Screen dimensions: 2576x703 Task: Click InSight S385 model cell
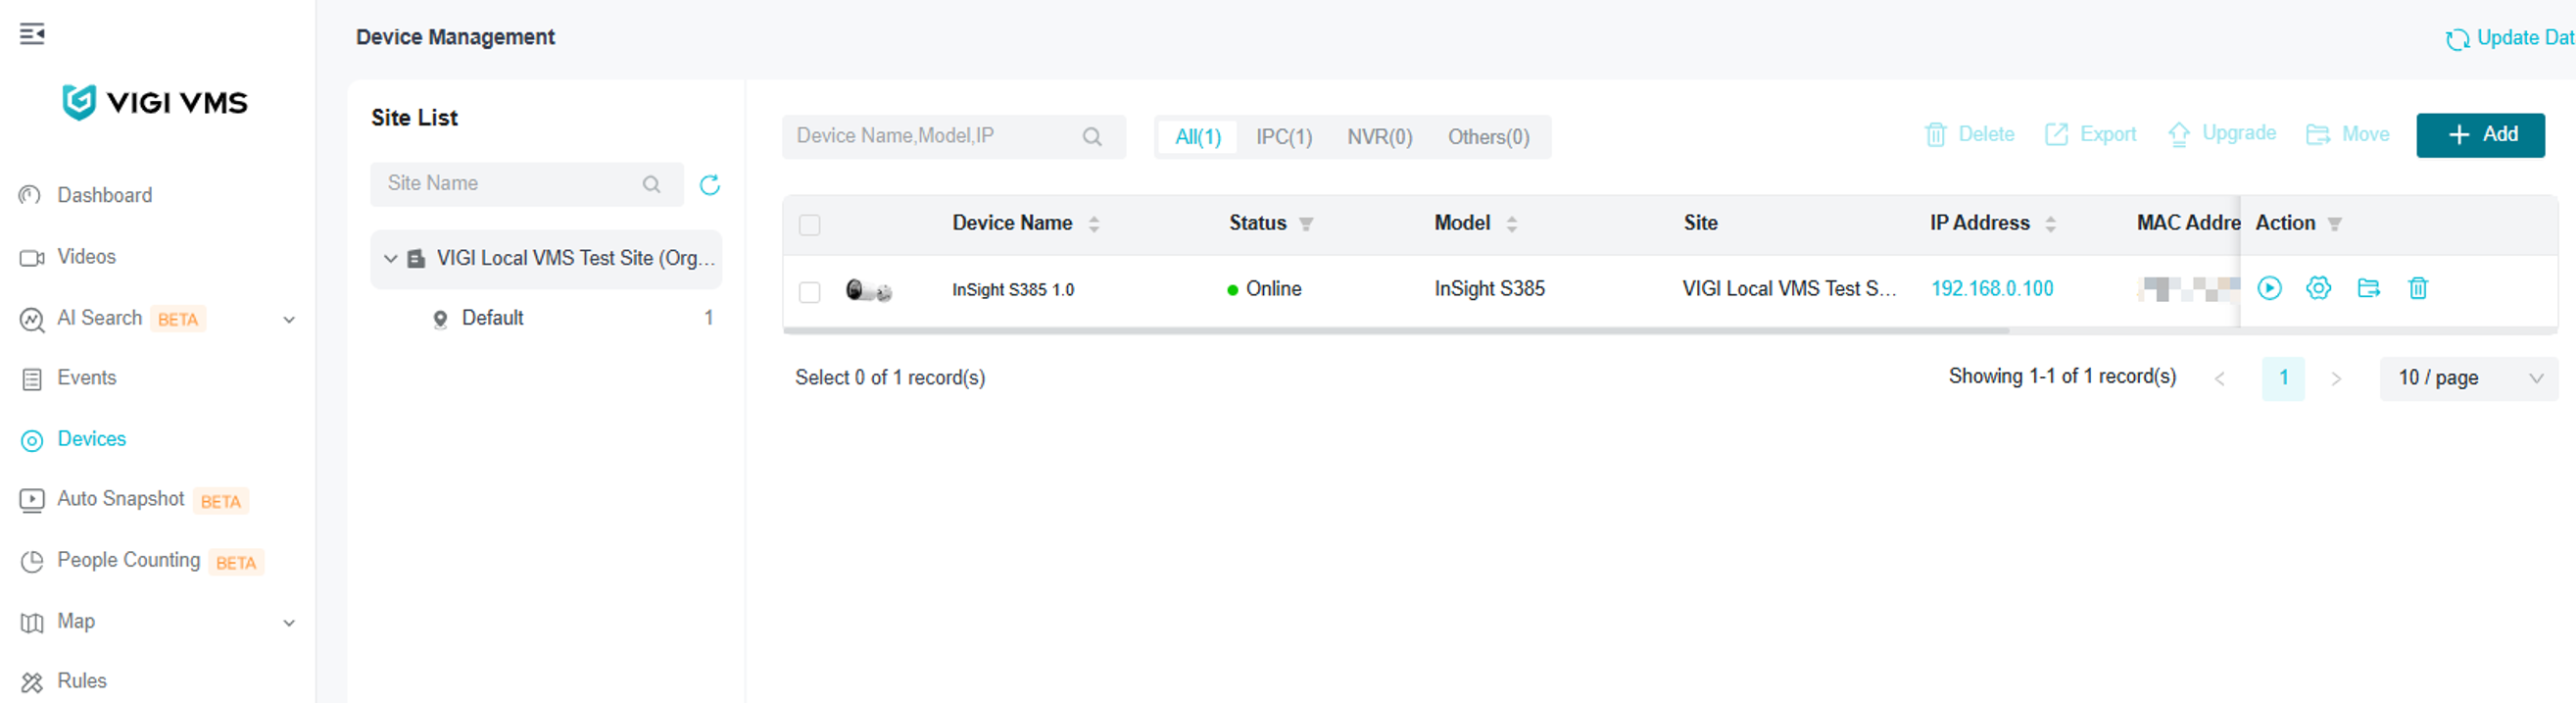pos(1490,289)
